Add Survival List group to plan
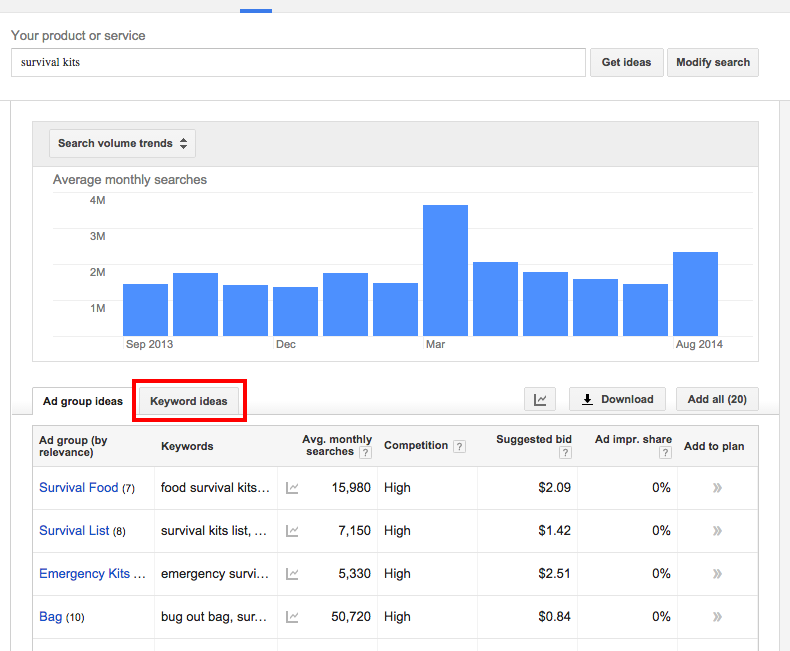This screenshot has height=651, width=790. point(717,531)
